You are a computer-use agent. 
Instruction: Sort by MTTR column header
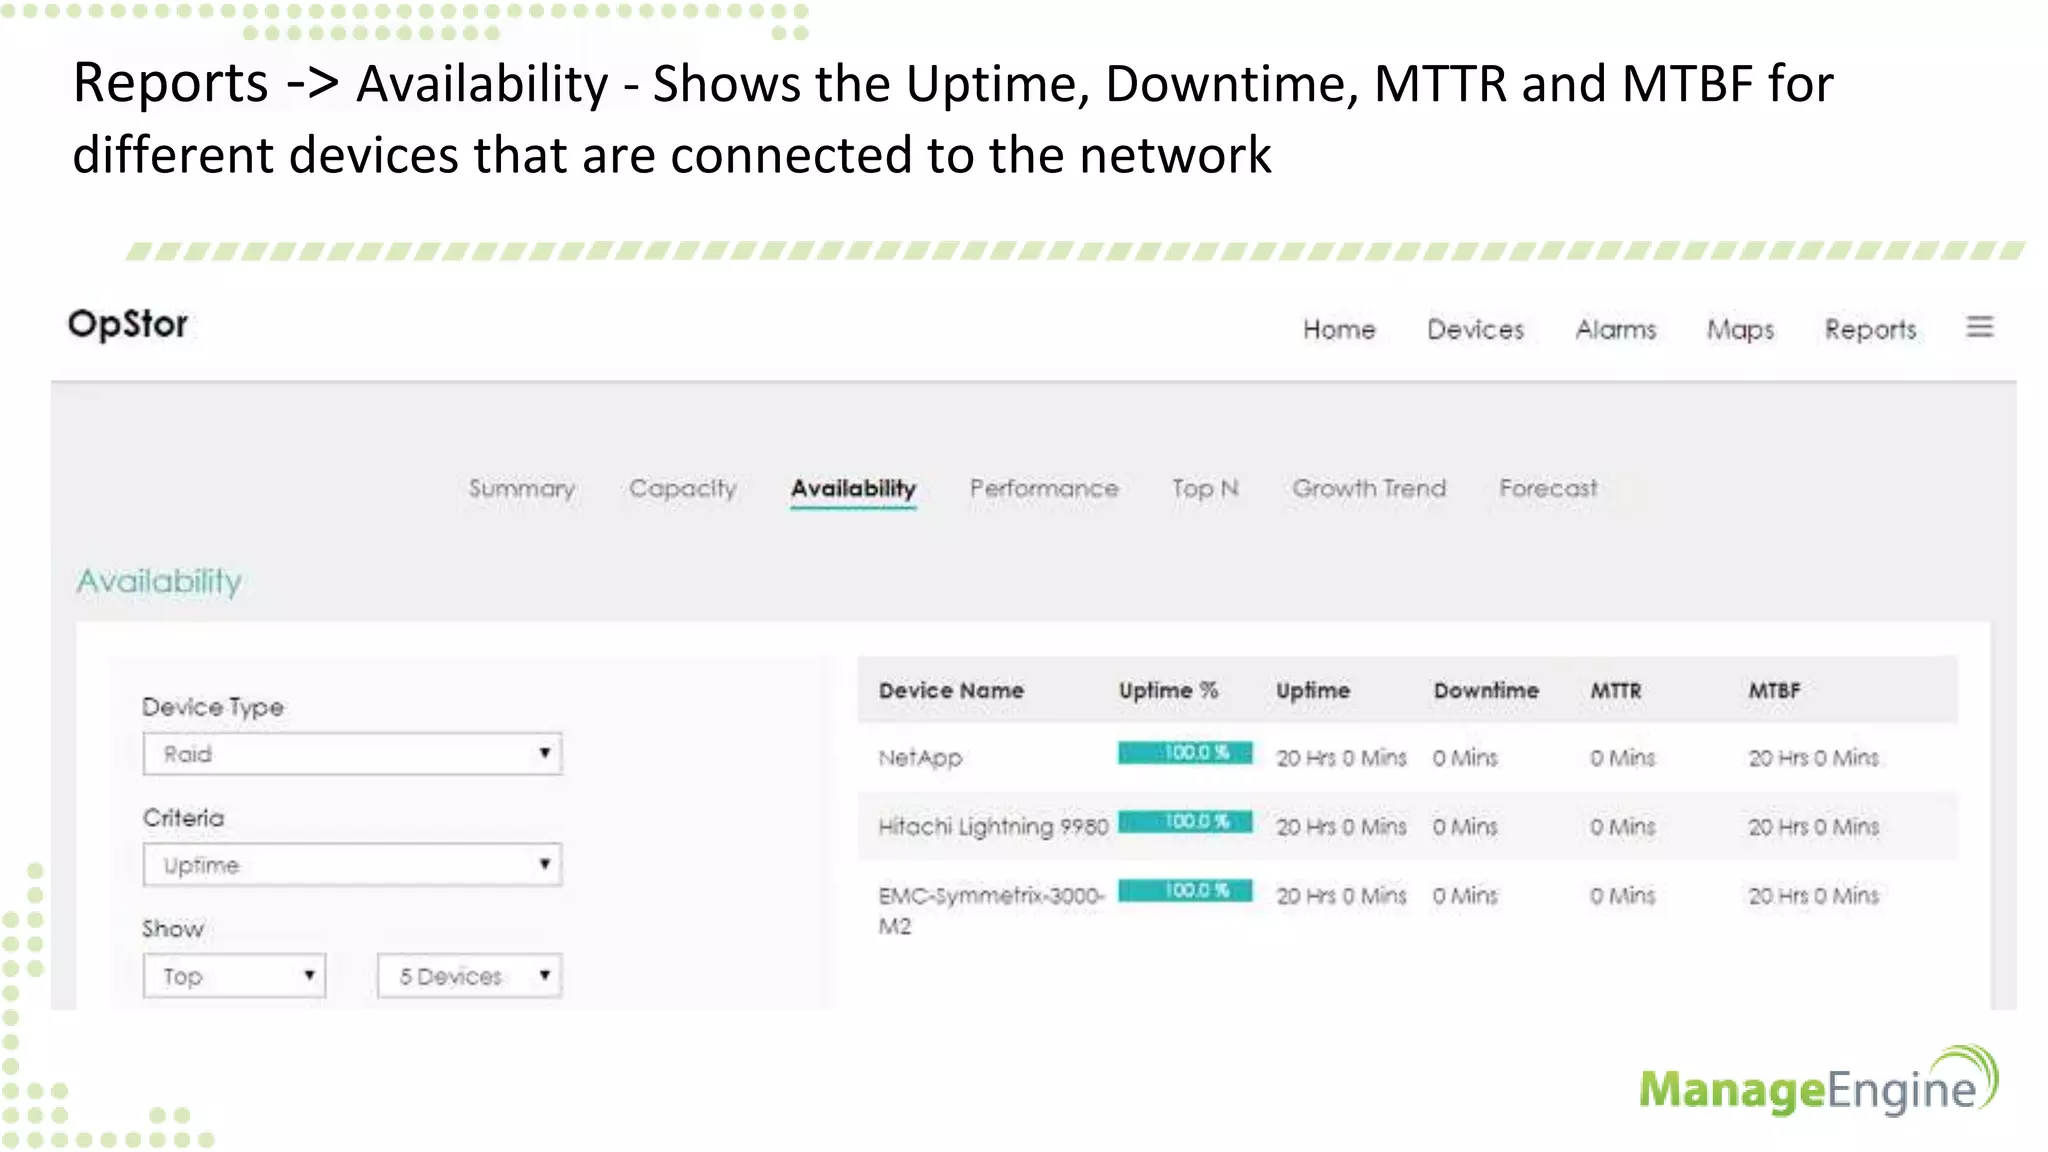[x=1616, y=690]
